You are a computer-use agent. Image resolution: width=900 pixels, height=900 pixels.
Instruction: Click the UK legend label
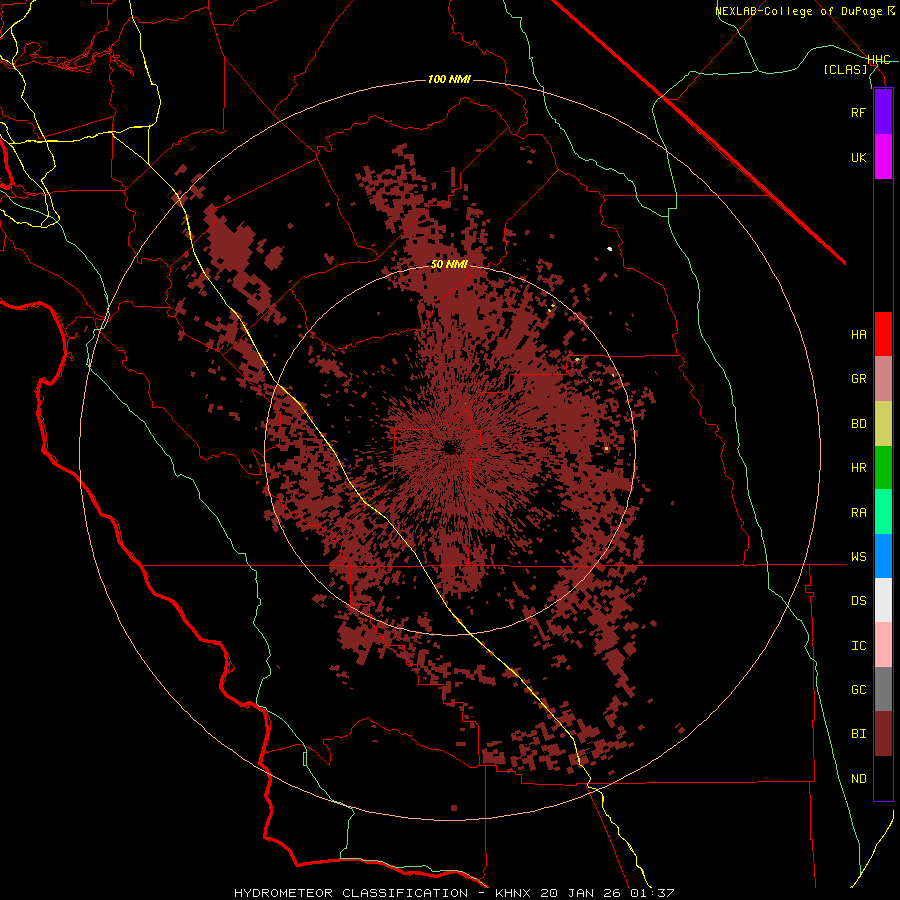click(858, 157)
